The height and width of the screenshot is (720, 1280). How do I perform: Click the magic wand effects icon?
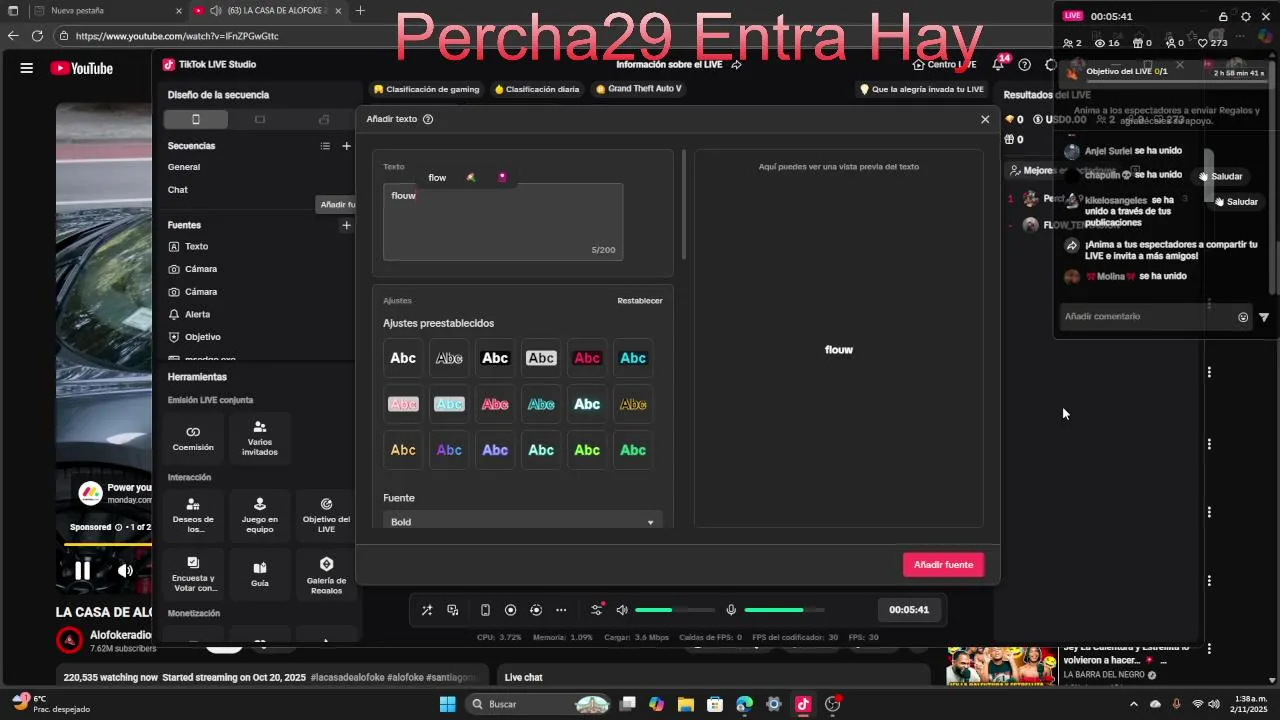pyautogui.click(x=427, y=610)
